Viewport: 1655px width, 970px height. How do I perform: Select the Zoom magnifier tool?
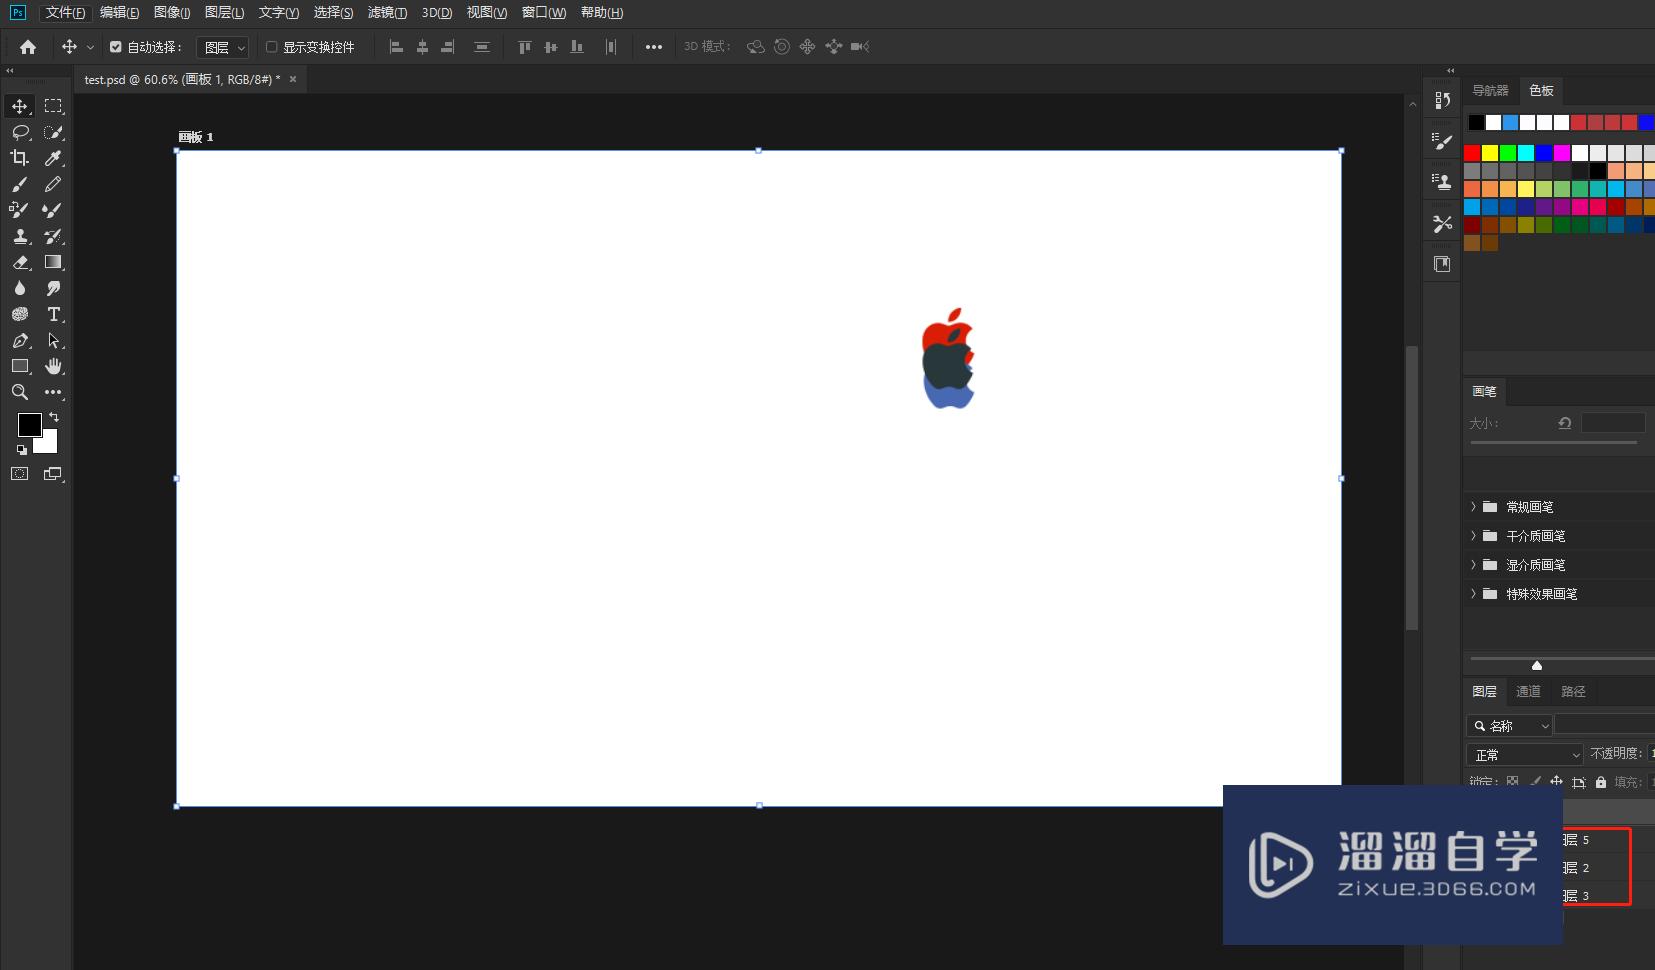[x=20, y=392]
